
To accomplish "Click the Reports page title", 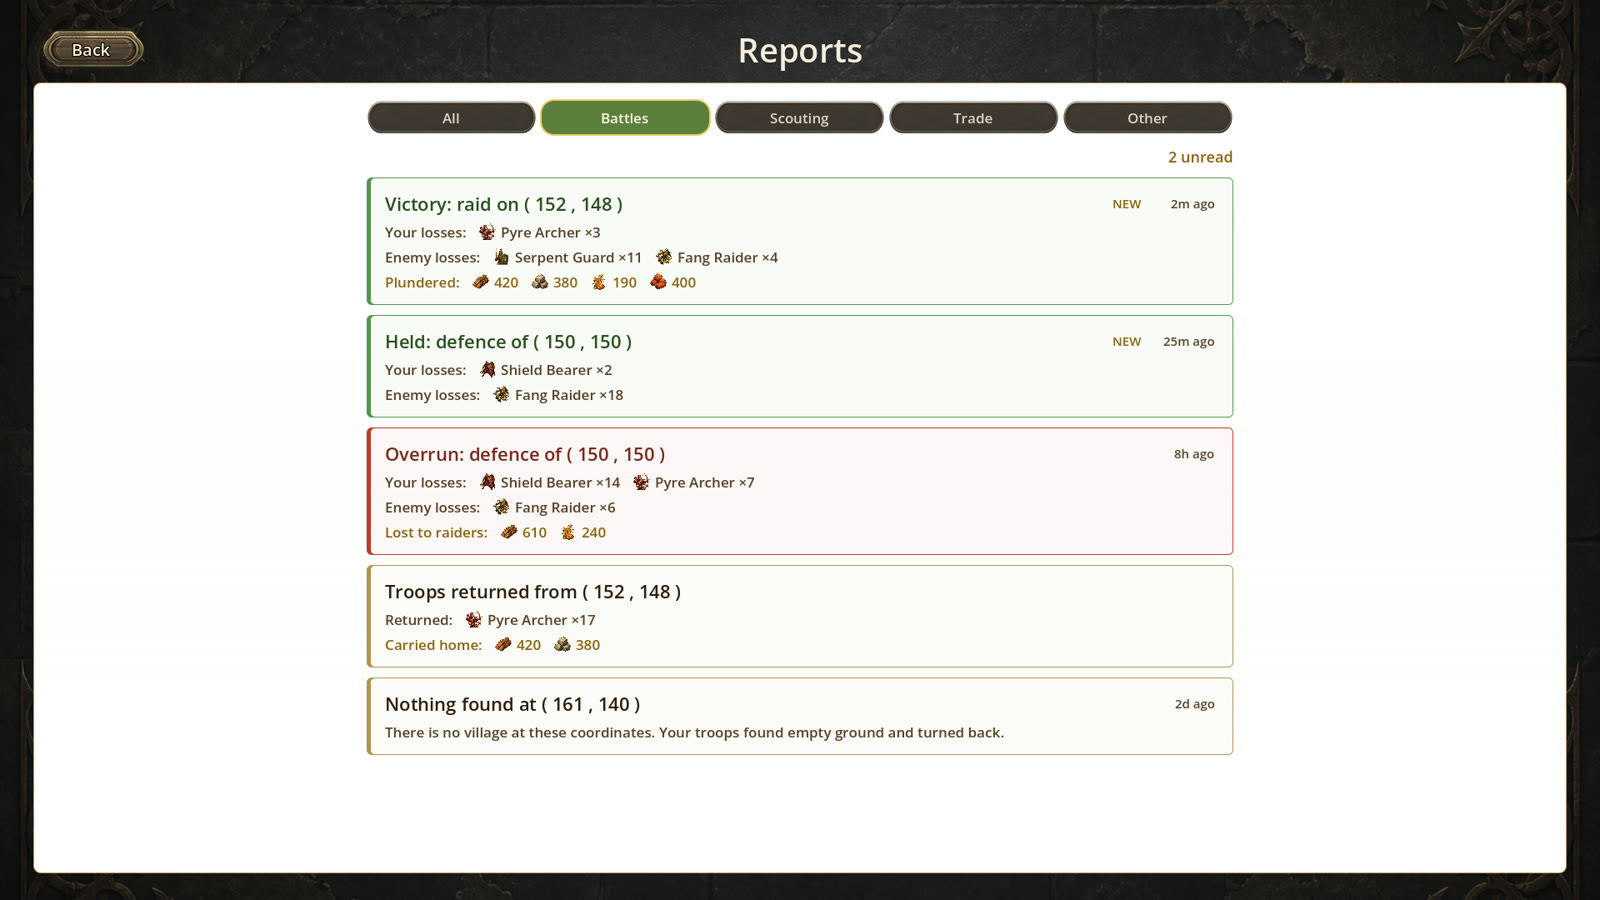I will click(800, 50).
